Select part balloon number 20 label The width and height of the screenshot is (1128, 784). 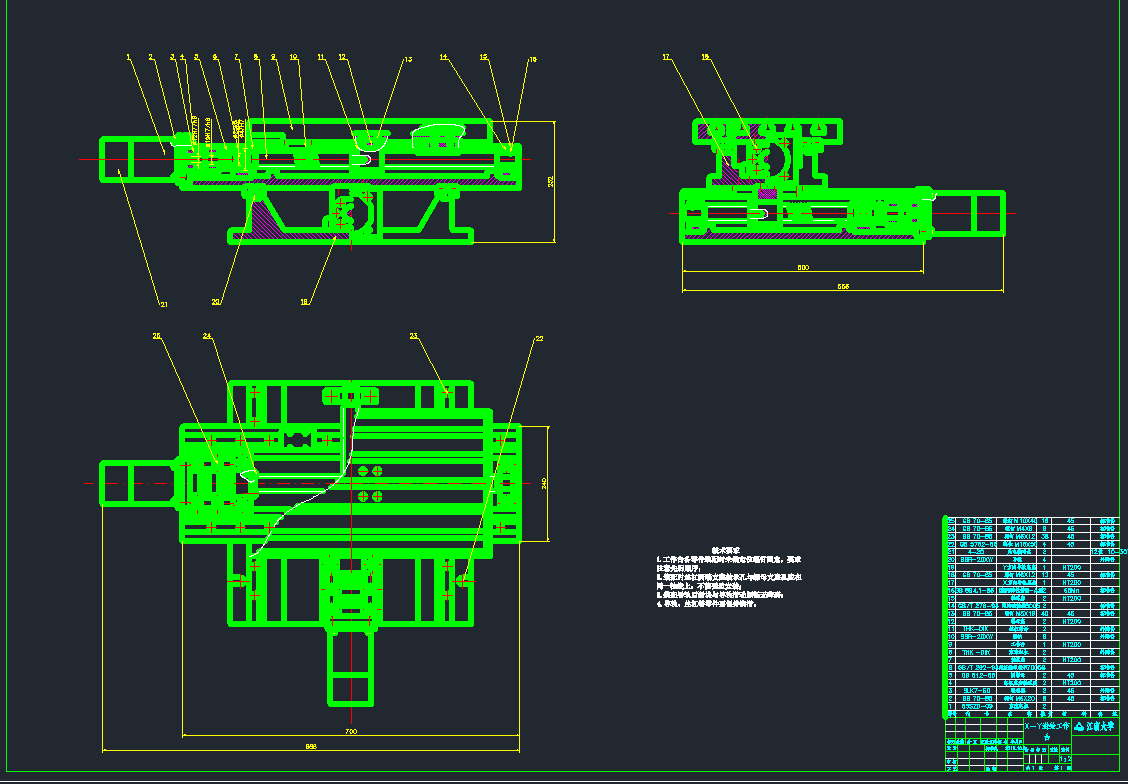(216, 301)
